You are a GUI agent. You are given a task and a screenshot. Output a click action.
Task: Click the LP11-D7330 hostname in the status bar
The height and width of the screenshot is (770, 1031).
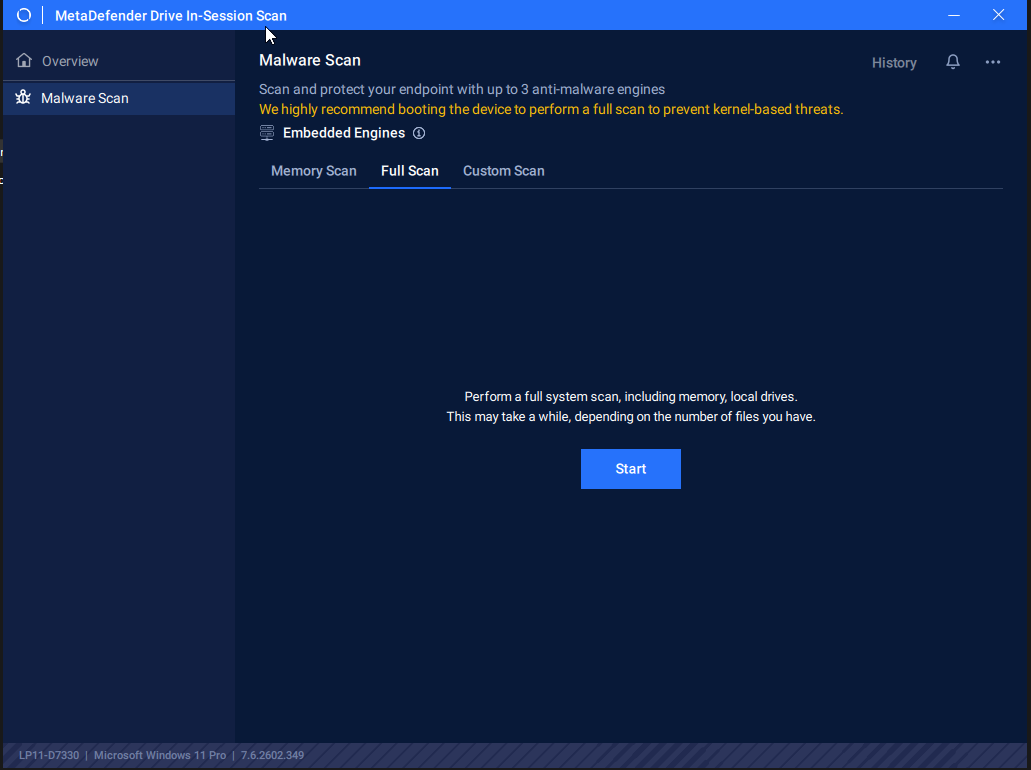click(x=49, y=755)
